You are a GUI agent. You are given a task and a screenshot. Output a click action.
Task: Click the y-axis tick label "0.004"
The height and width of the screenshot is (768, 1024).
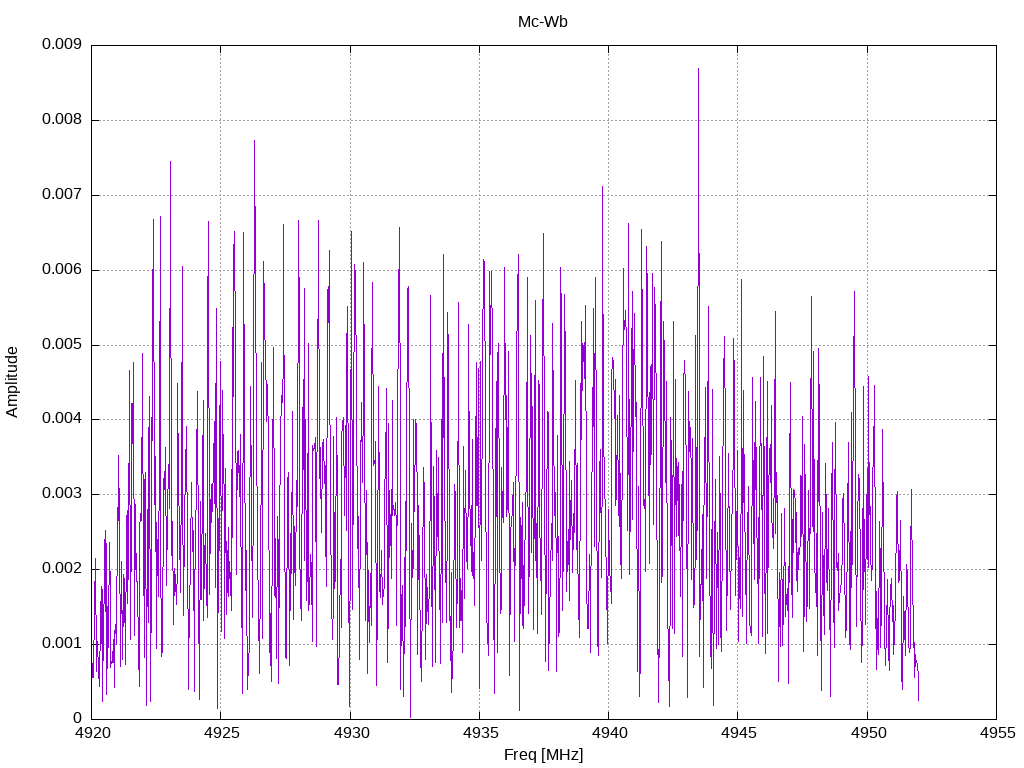(x=62, y=419)
